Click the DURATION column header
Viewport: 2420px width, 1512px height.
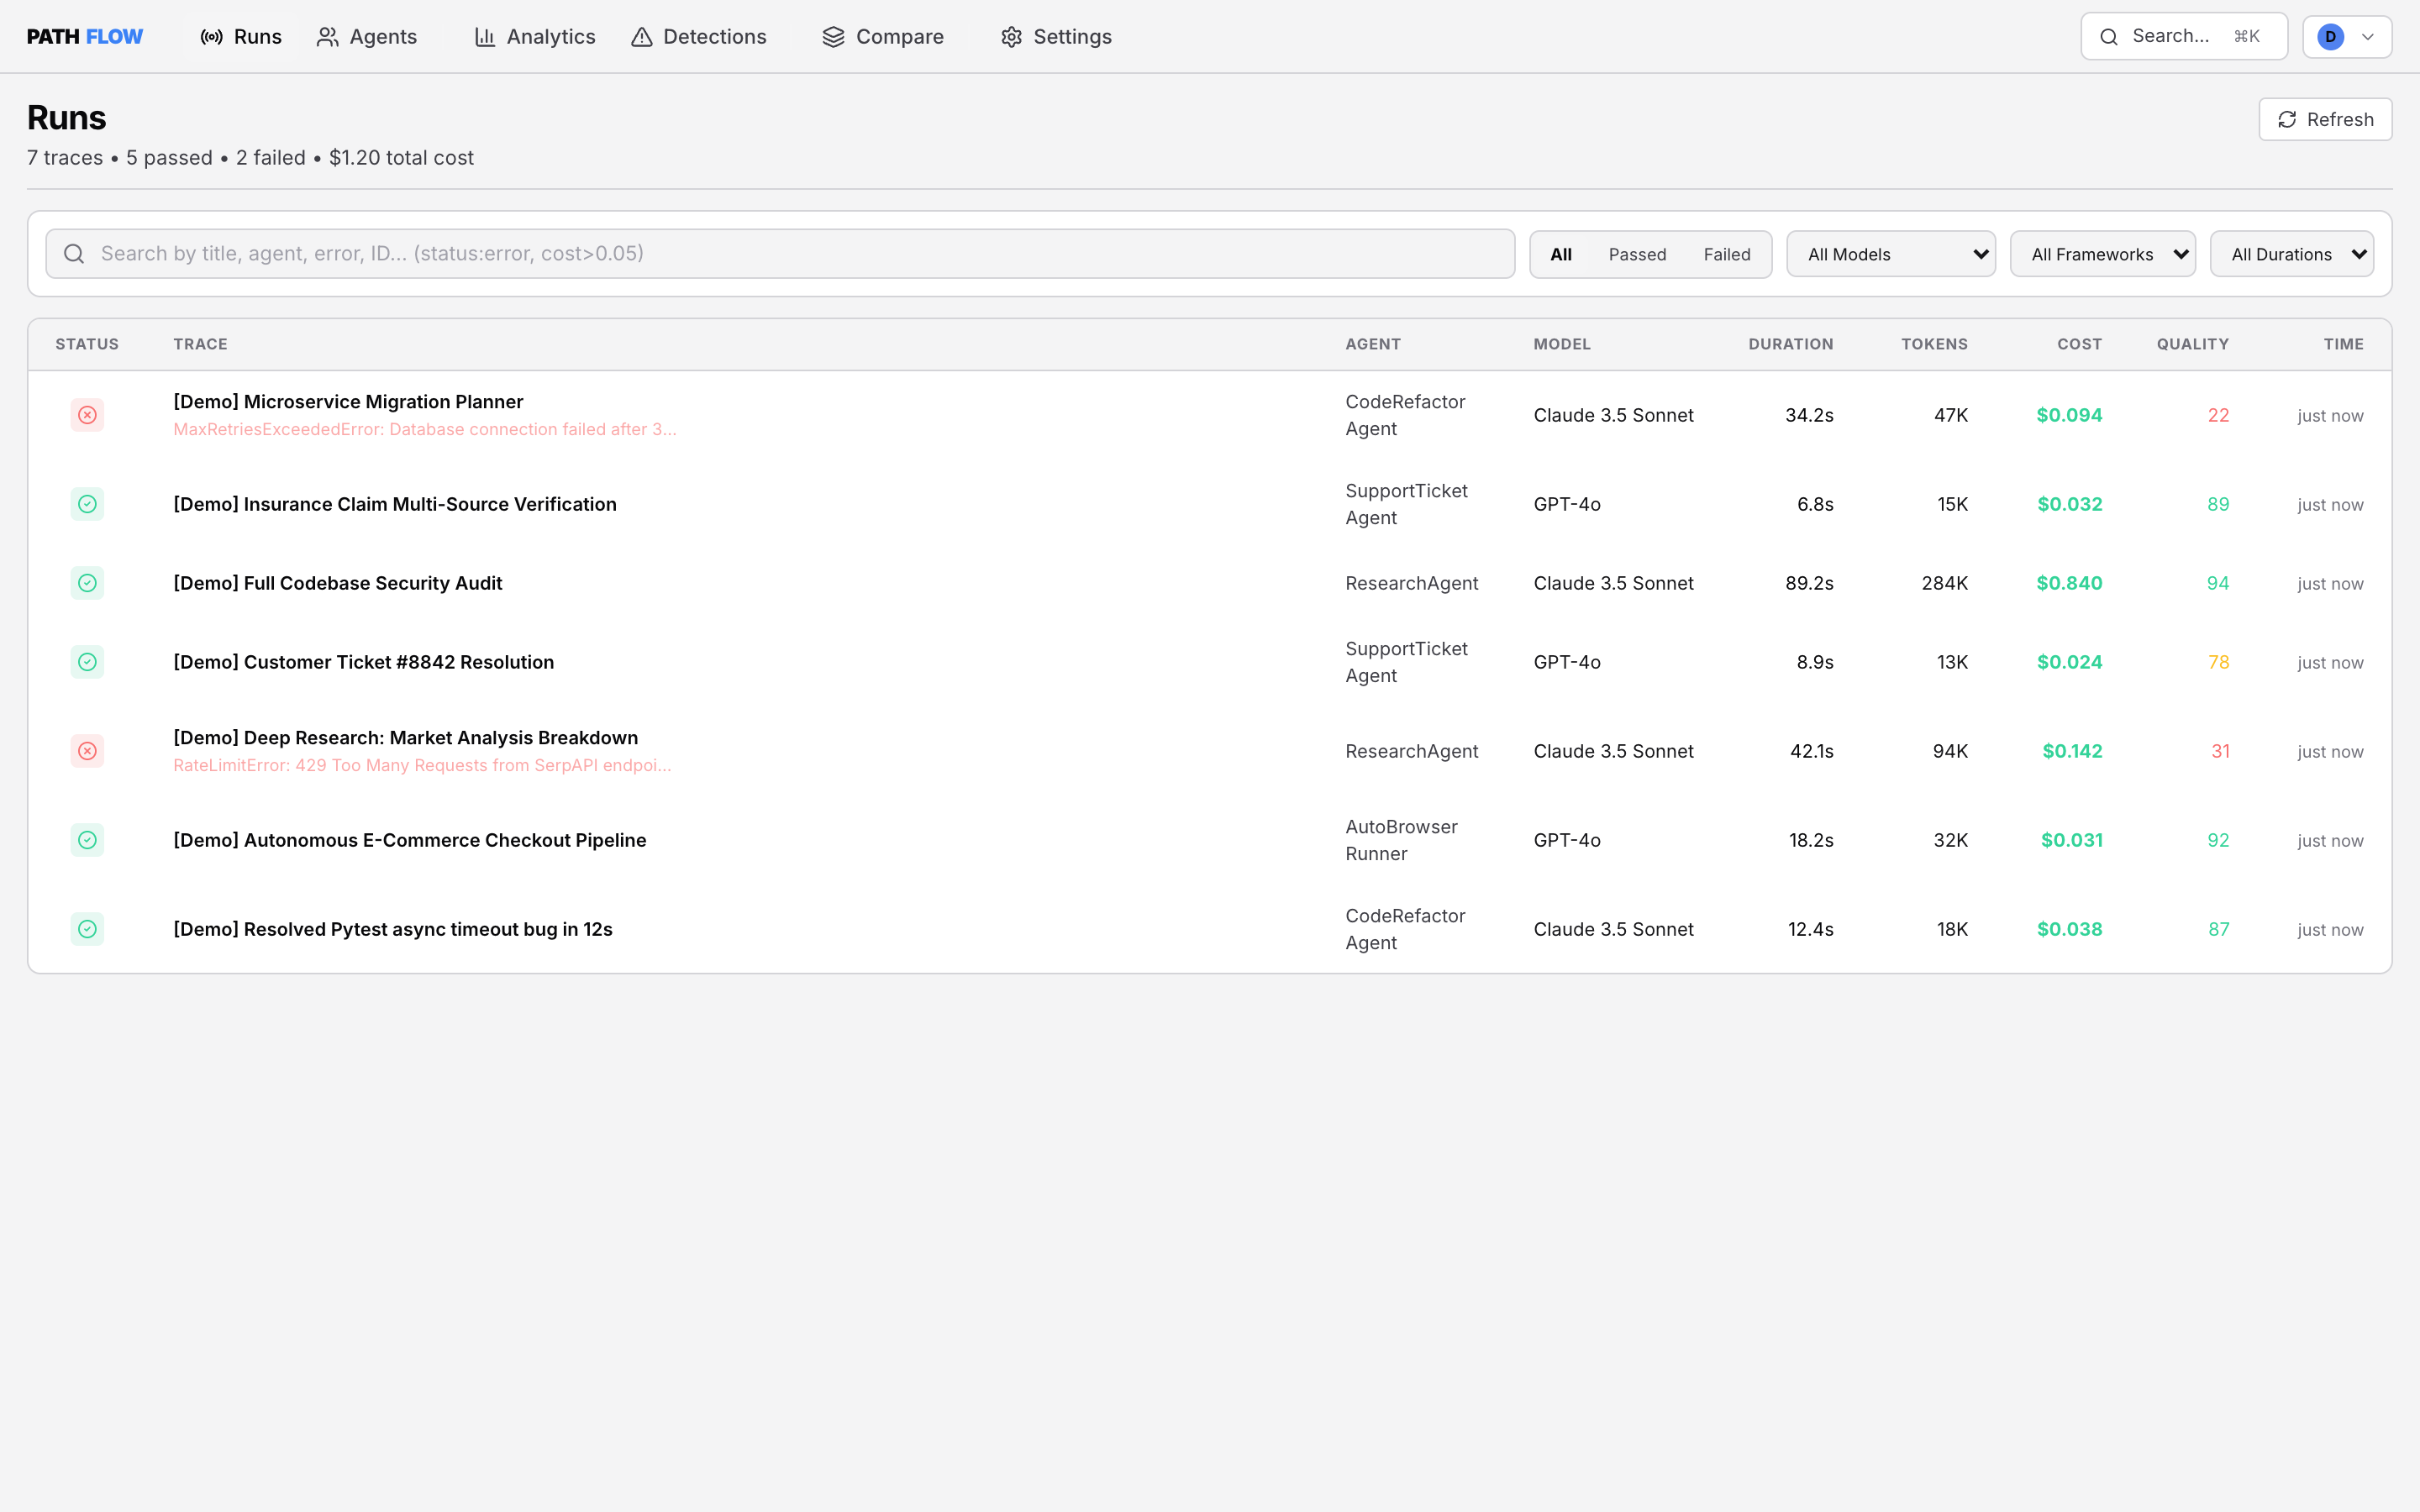coord(1790,344)
